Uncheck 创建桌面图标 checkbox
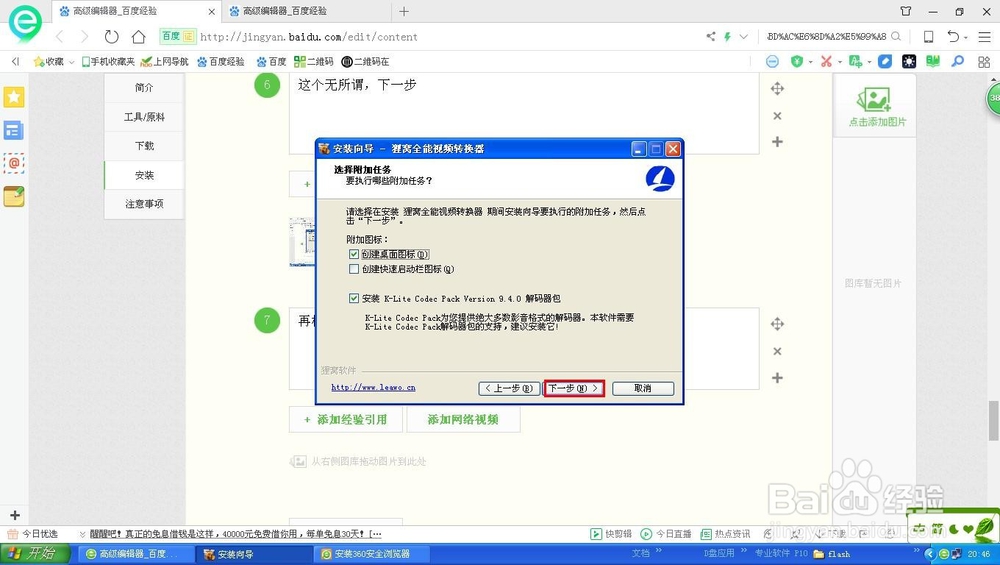Screen dimensions: 1000x565 [x=354, y=254]
